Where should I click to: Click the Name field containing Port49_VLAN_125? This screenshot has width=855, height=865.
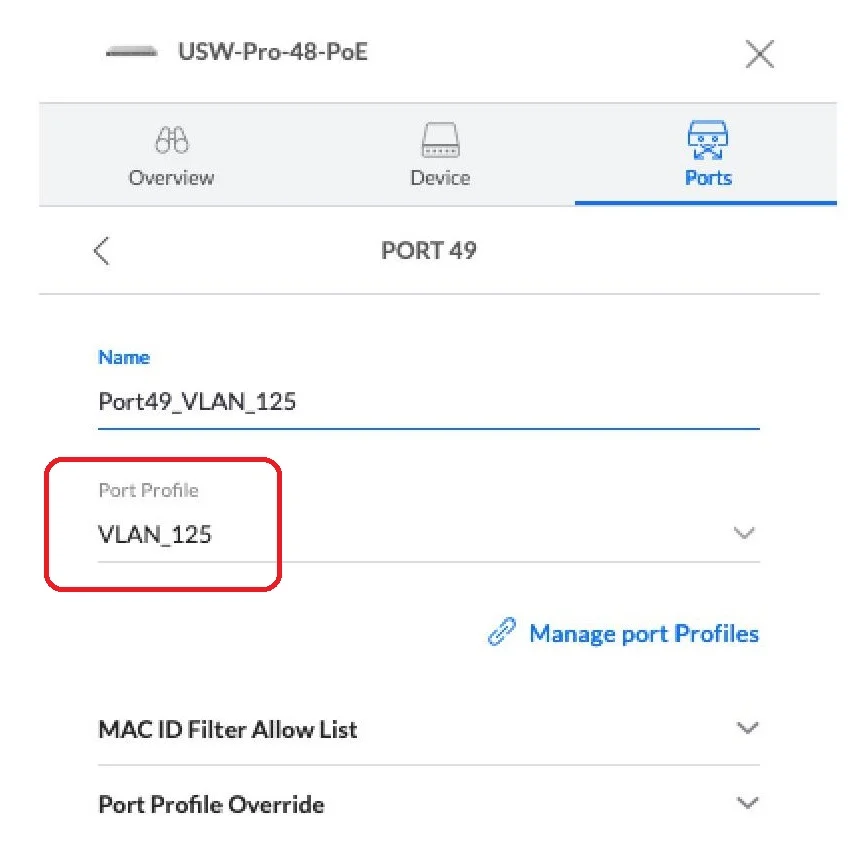pyautogui.click(x=428, y=402)
